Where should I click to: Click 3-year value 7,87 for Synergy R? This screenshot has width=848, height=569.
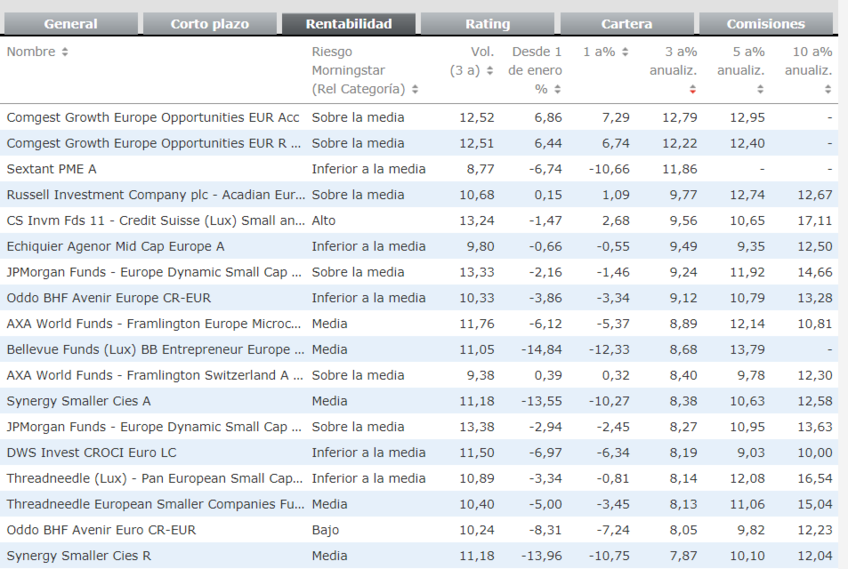(683, 556)
